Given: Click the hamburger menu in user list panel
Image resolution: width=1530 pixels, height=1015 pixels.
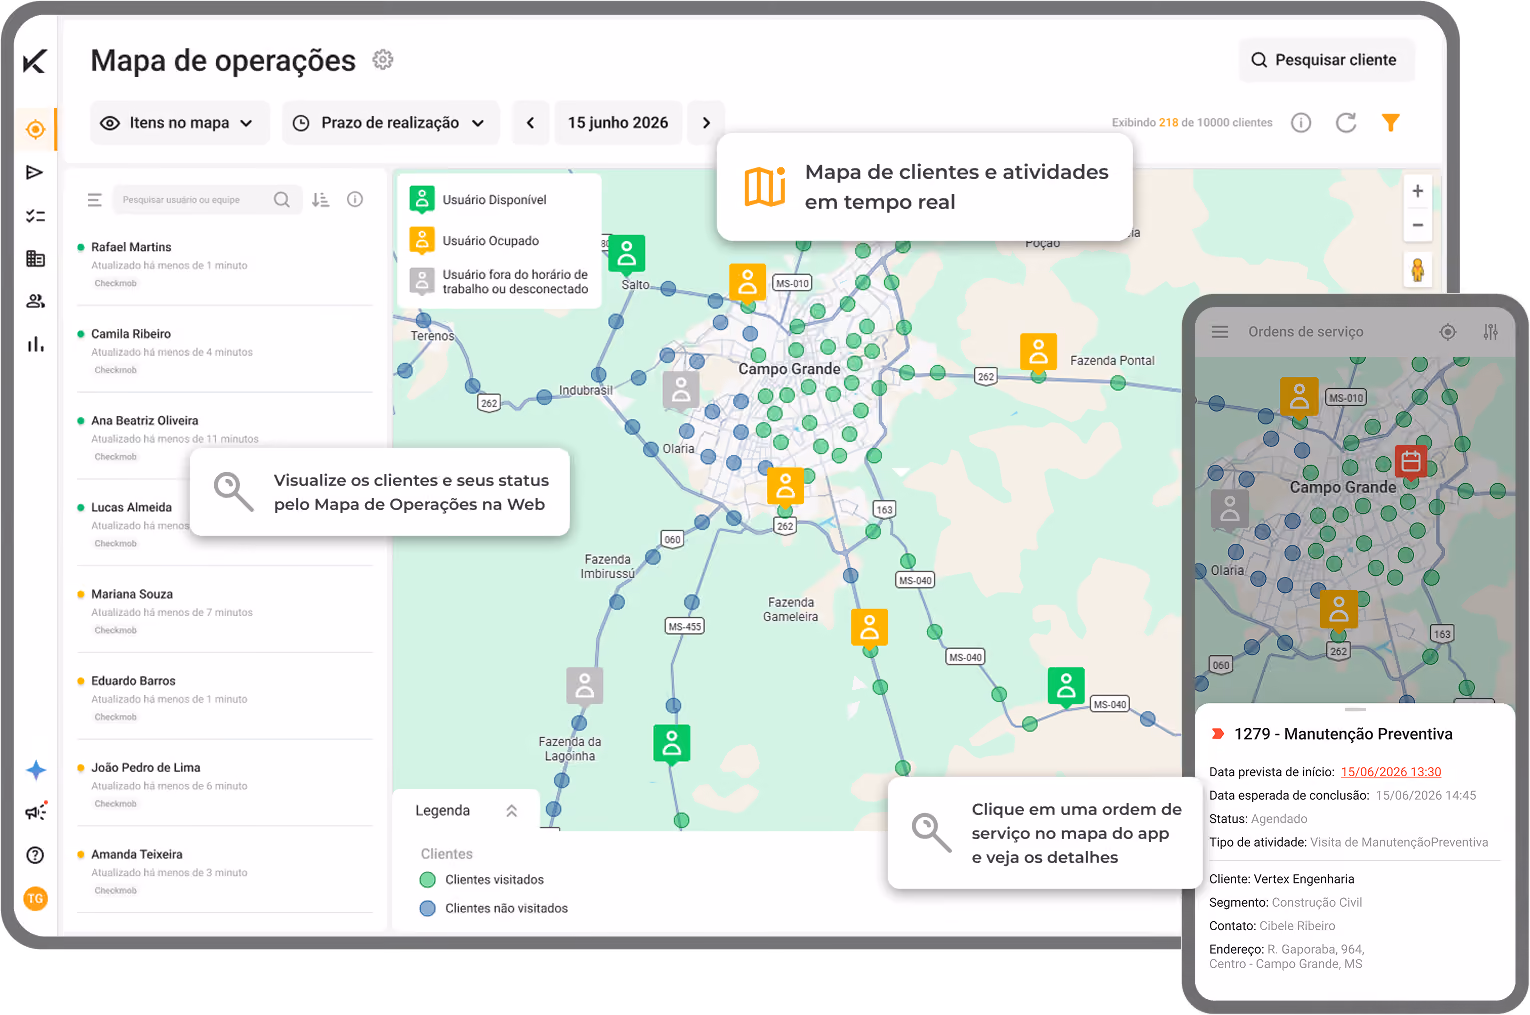Looking at the screenshot, I should pyautogui.click(x=95, y=200).
